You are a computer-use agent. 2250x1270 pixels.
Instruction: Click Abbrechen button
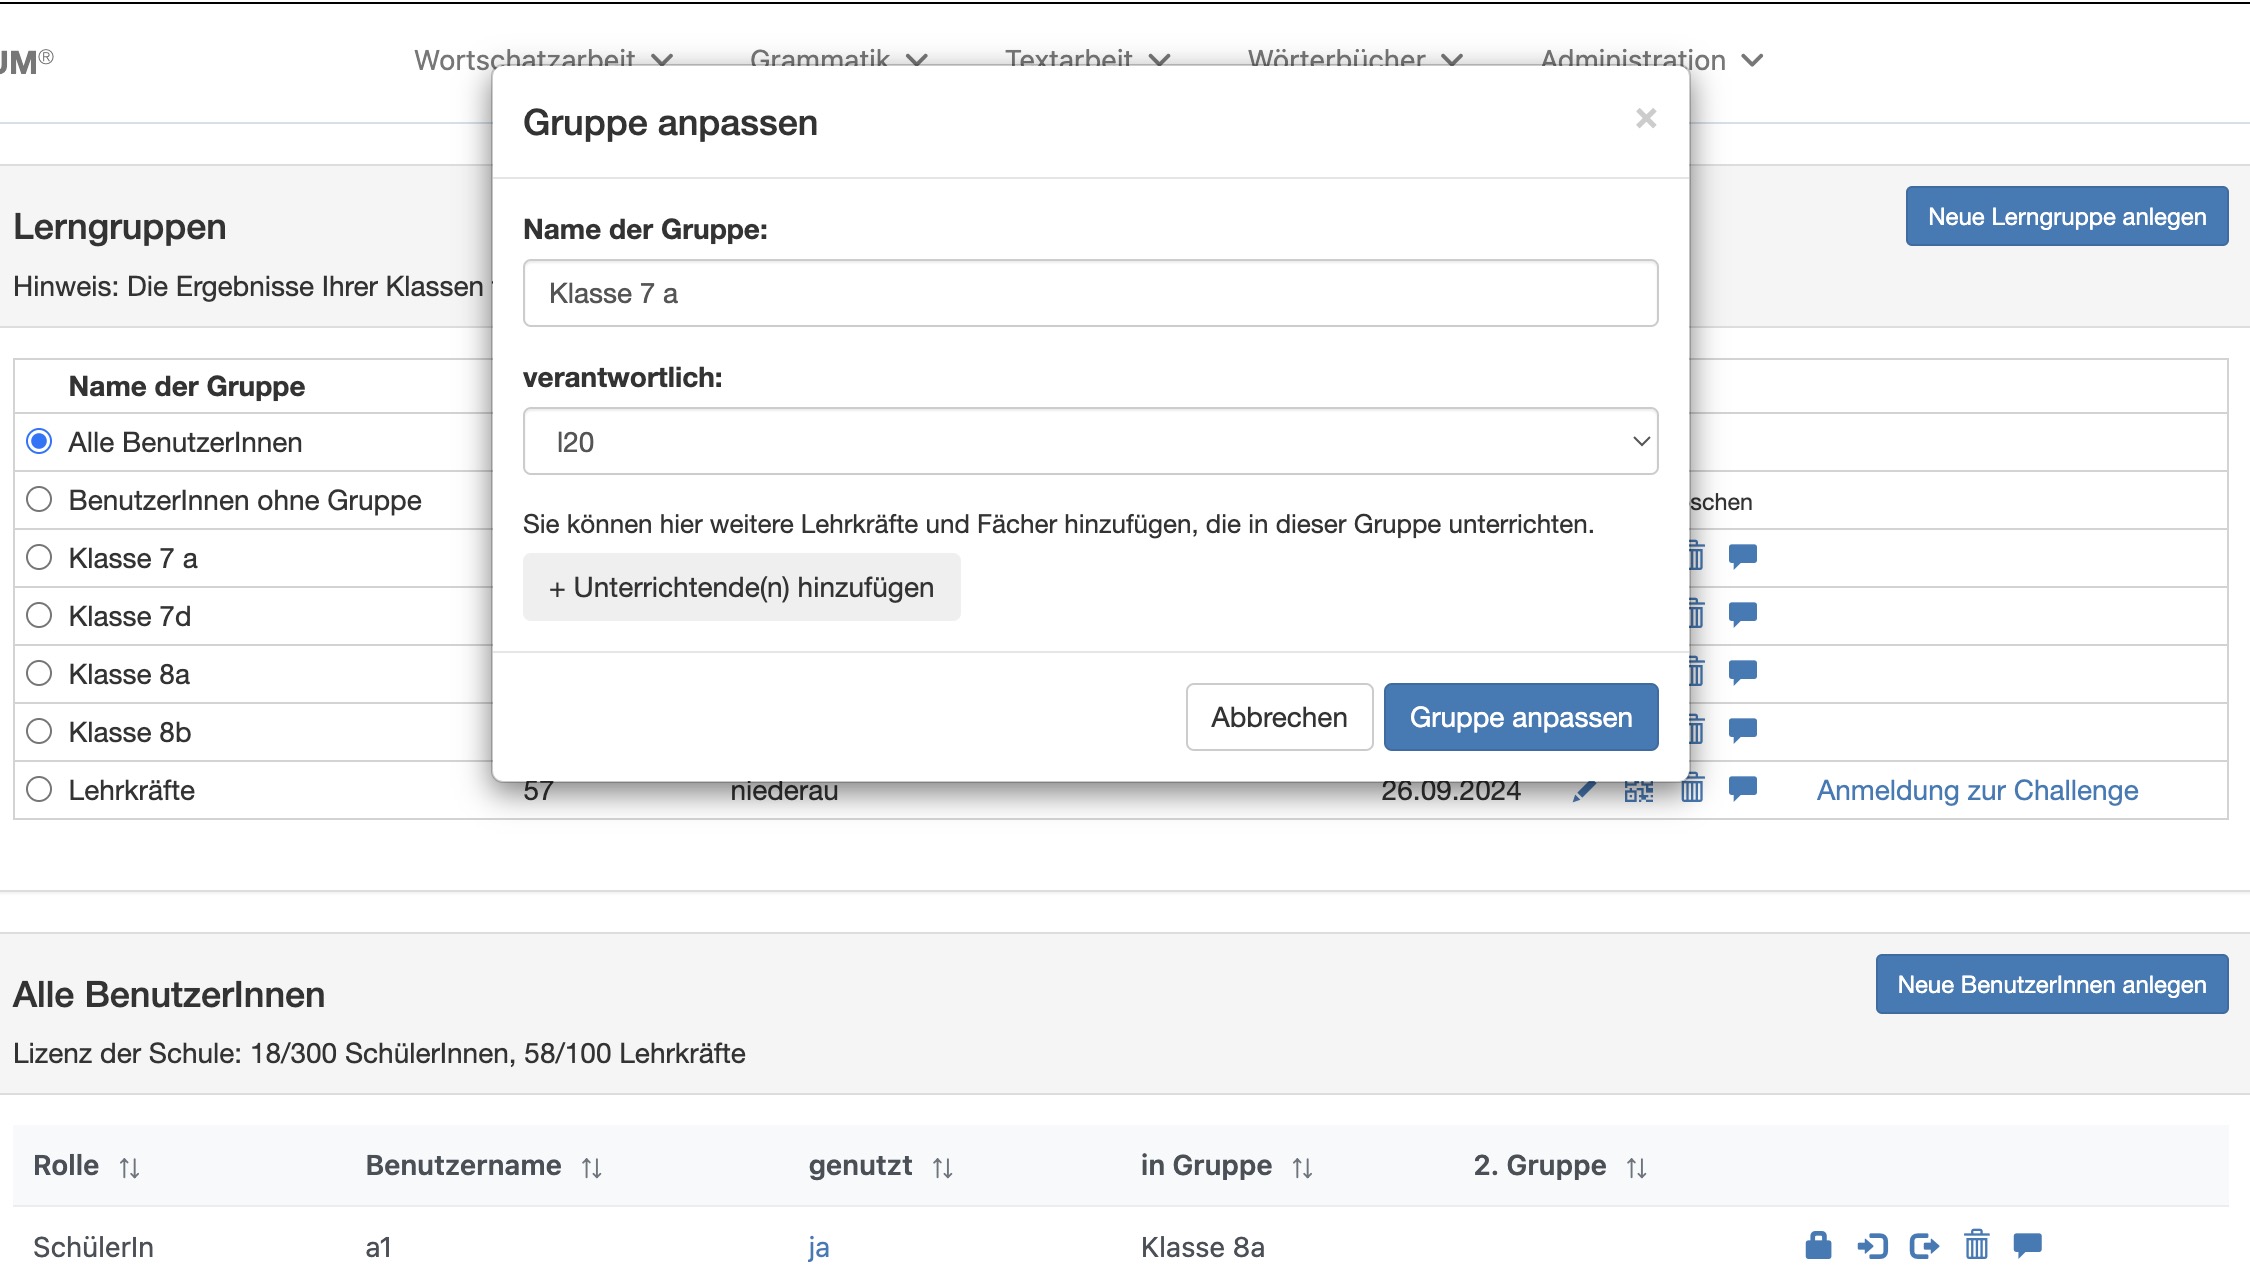[x=1278, y=717]
